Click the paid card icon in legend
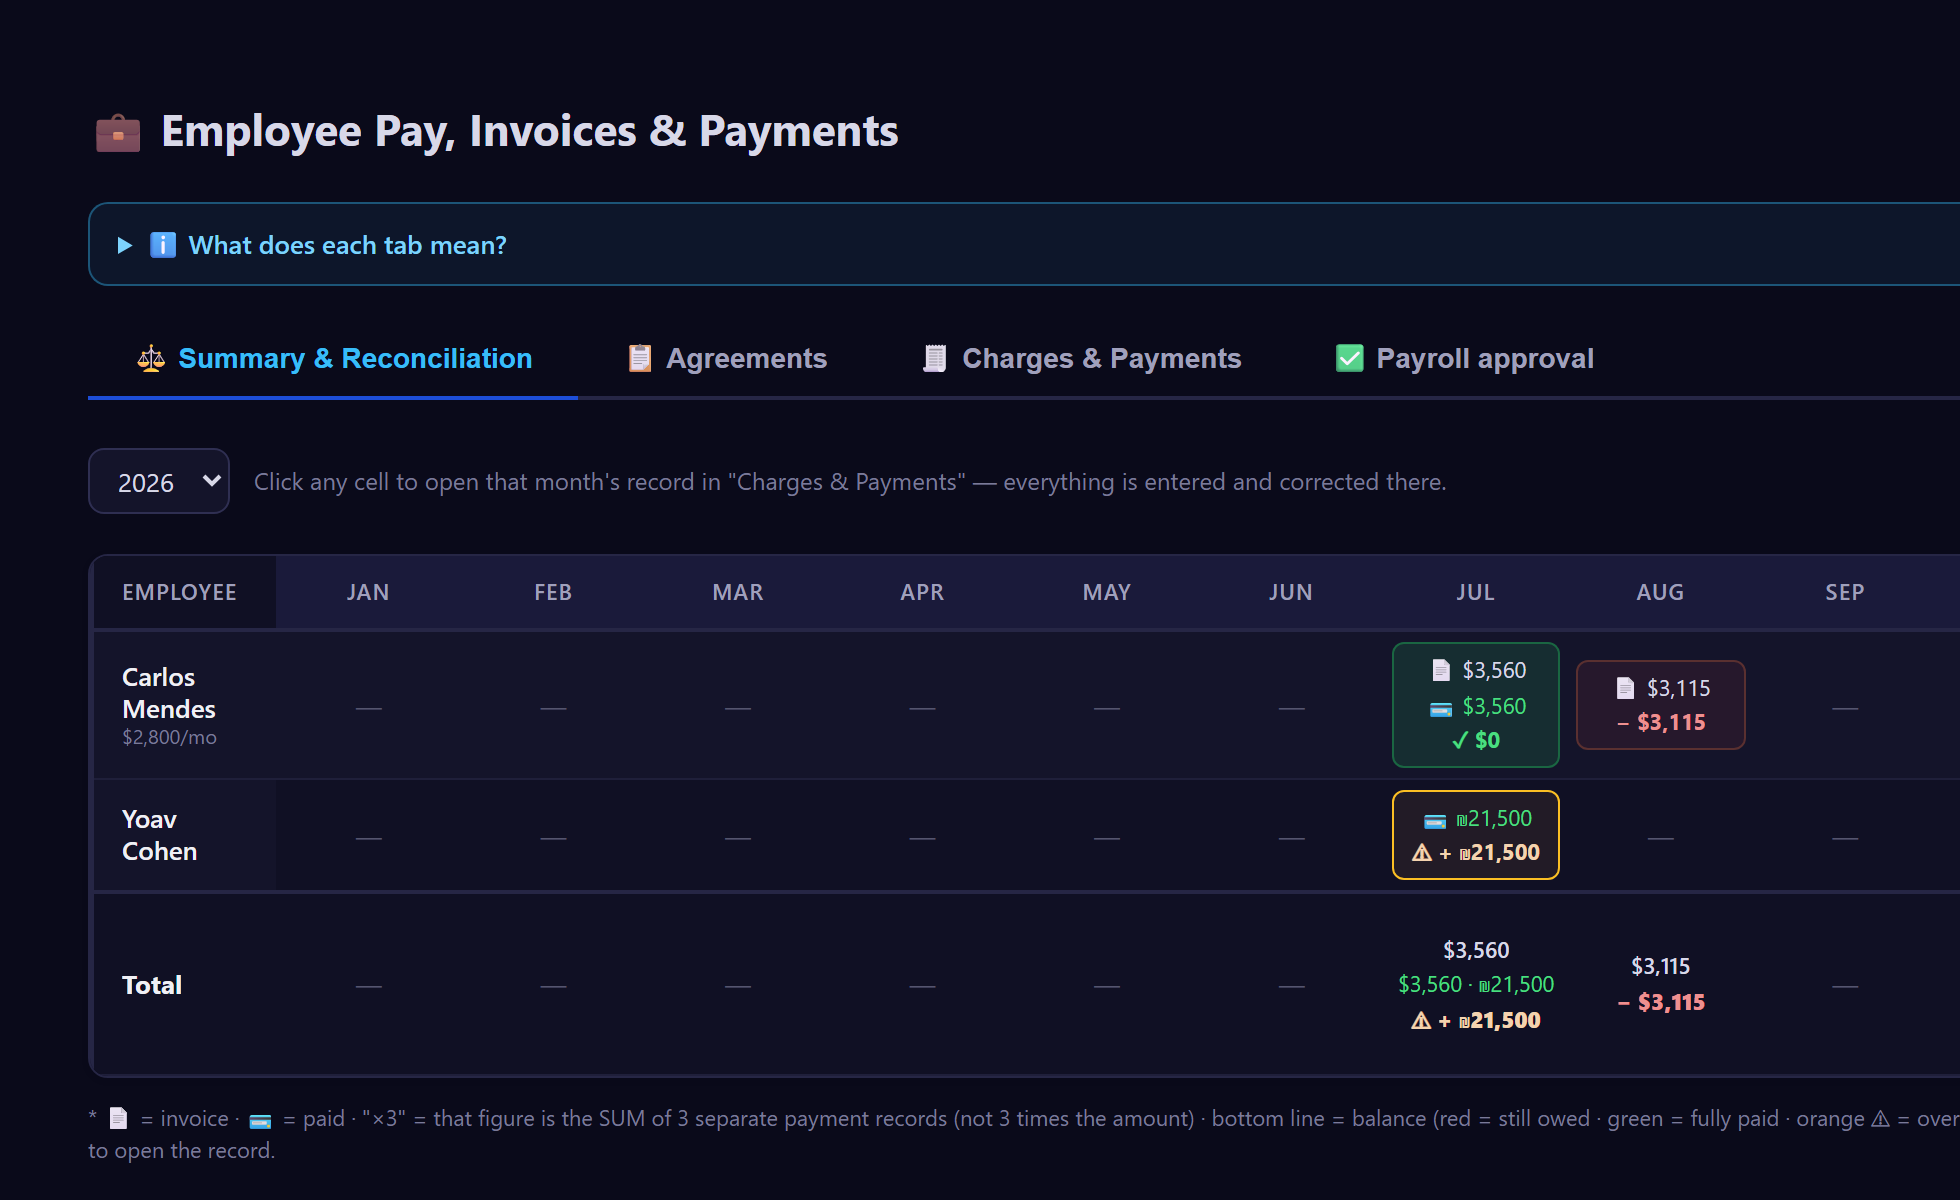Image resolution: width=1960 pixels, height=1200 pixels. point(260,1121)
